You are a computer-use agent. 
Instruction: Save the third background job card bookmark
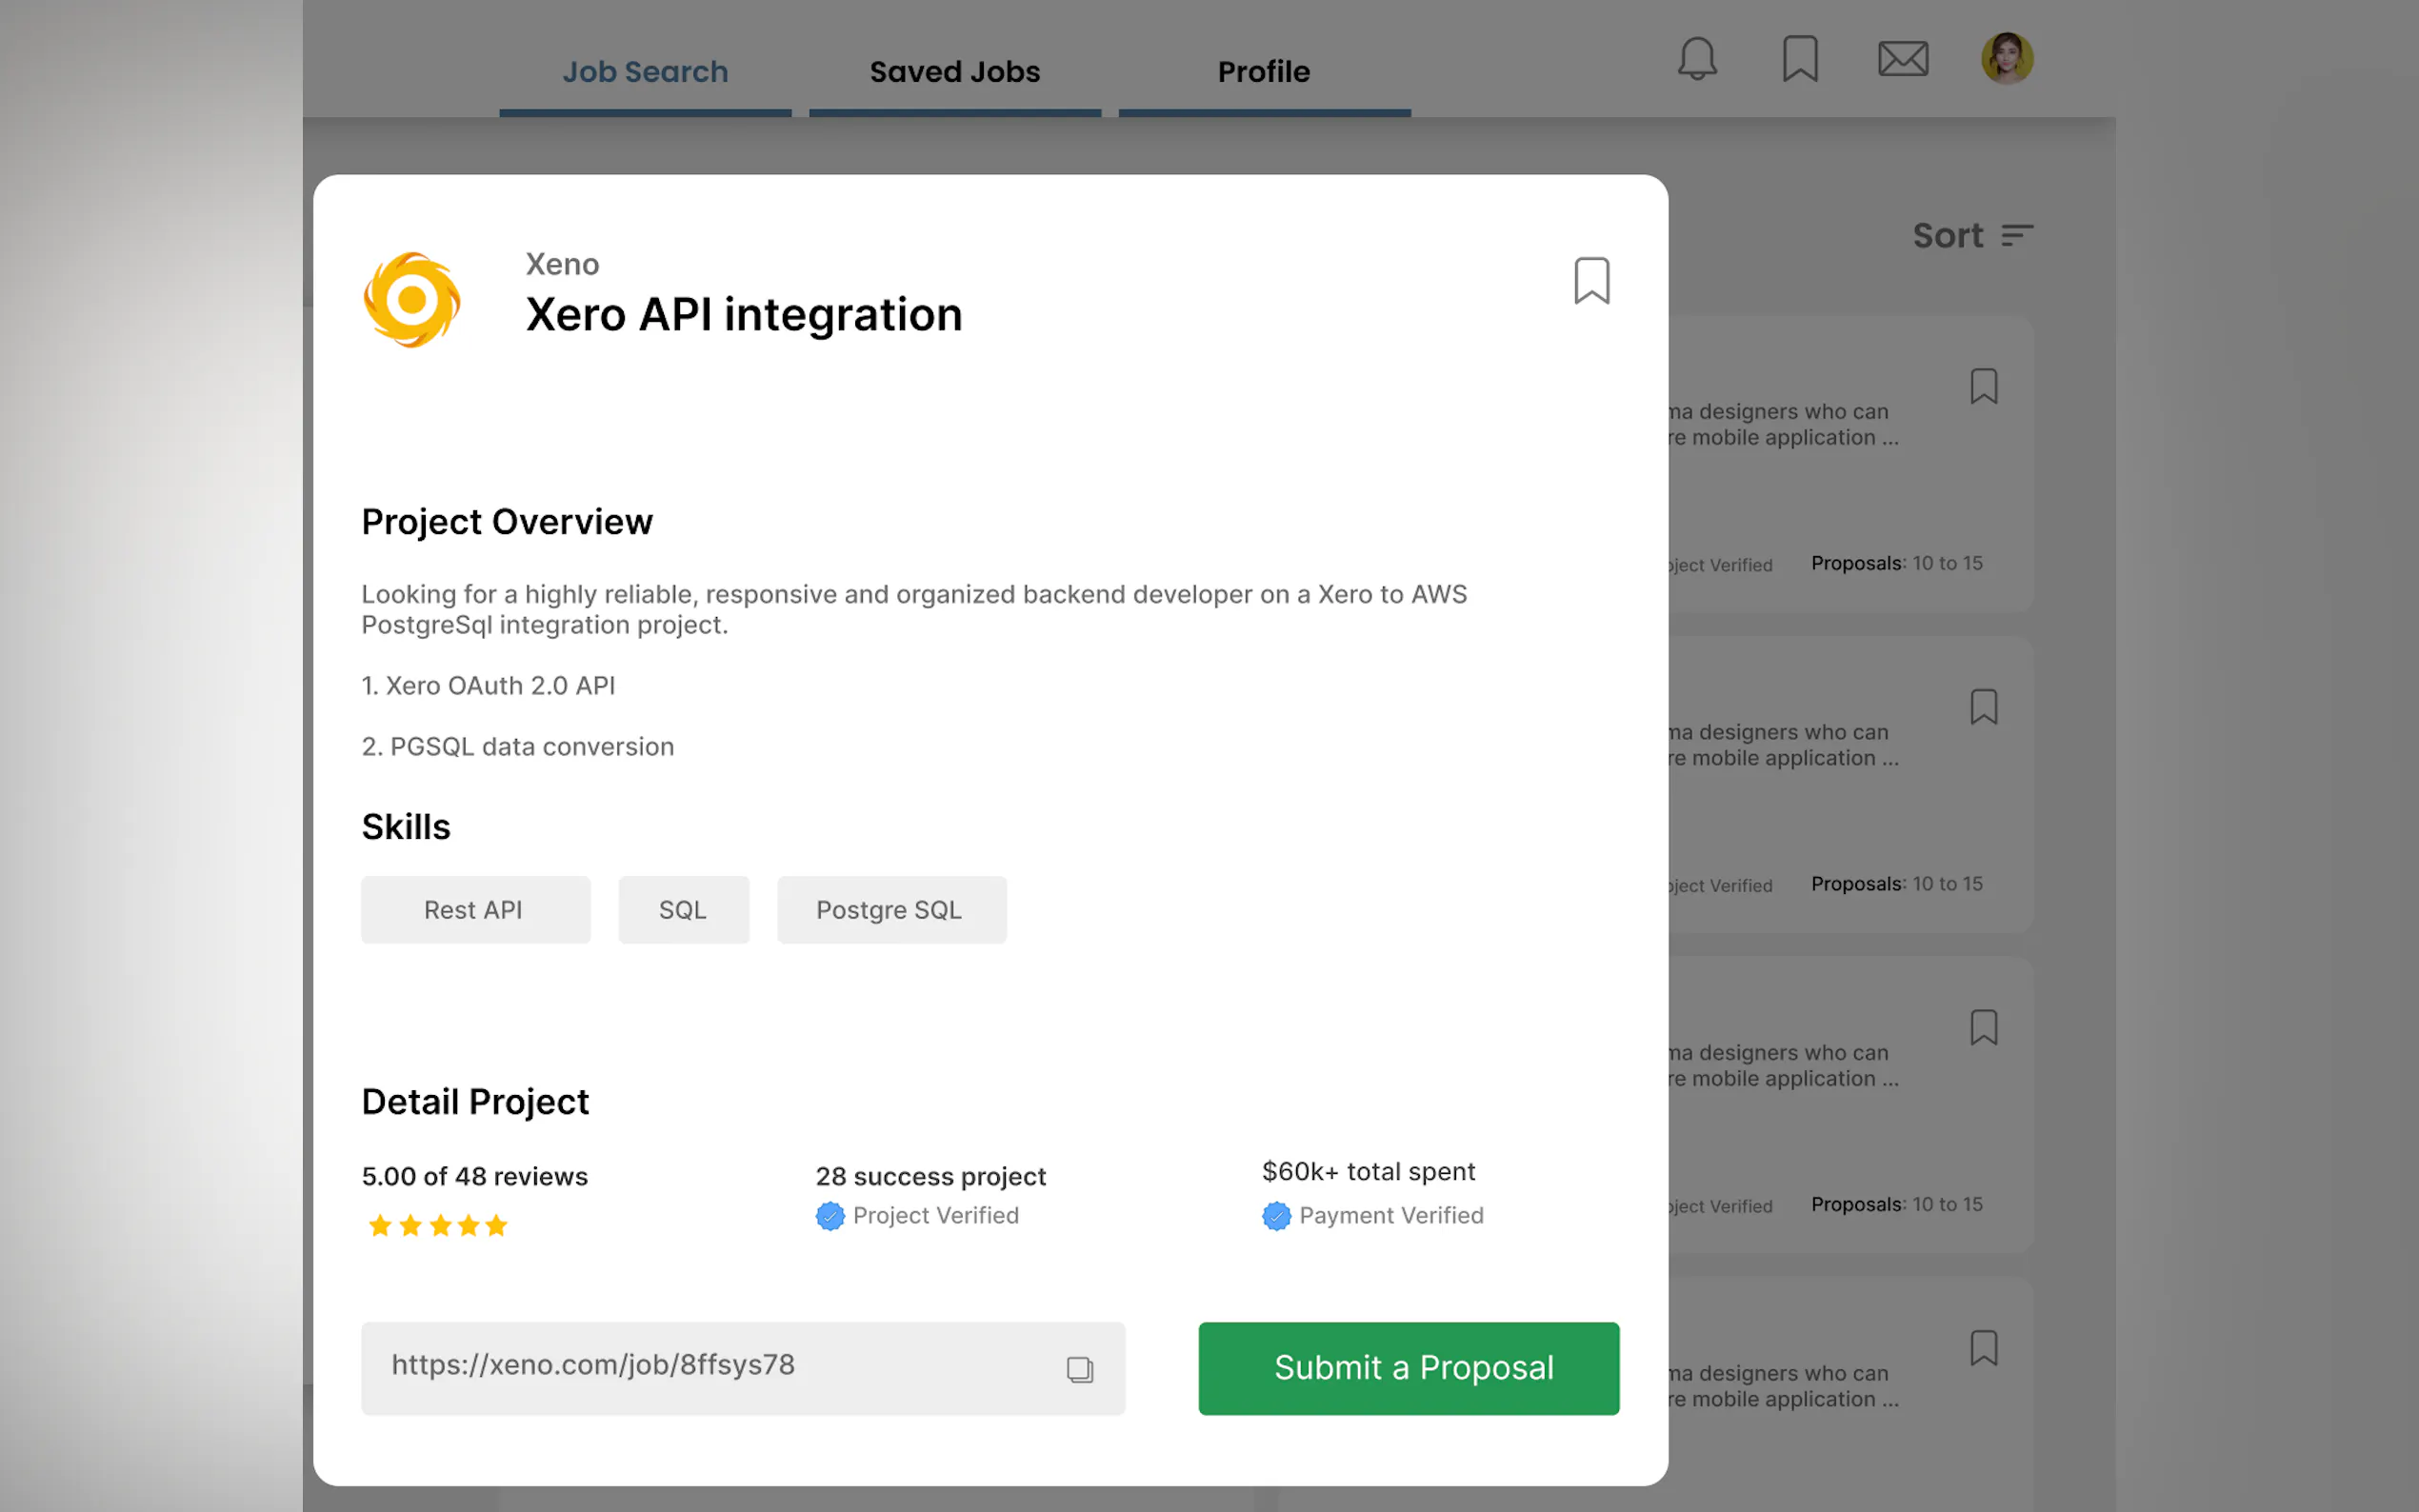1983,1027
